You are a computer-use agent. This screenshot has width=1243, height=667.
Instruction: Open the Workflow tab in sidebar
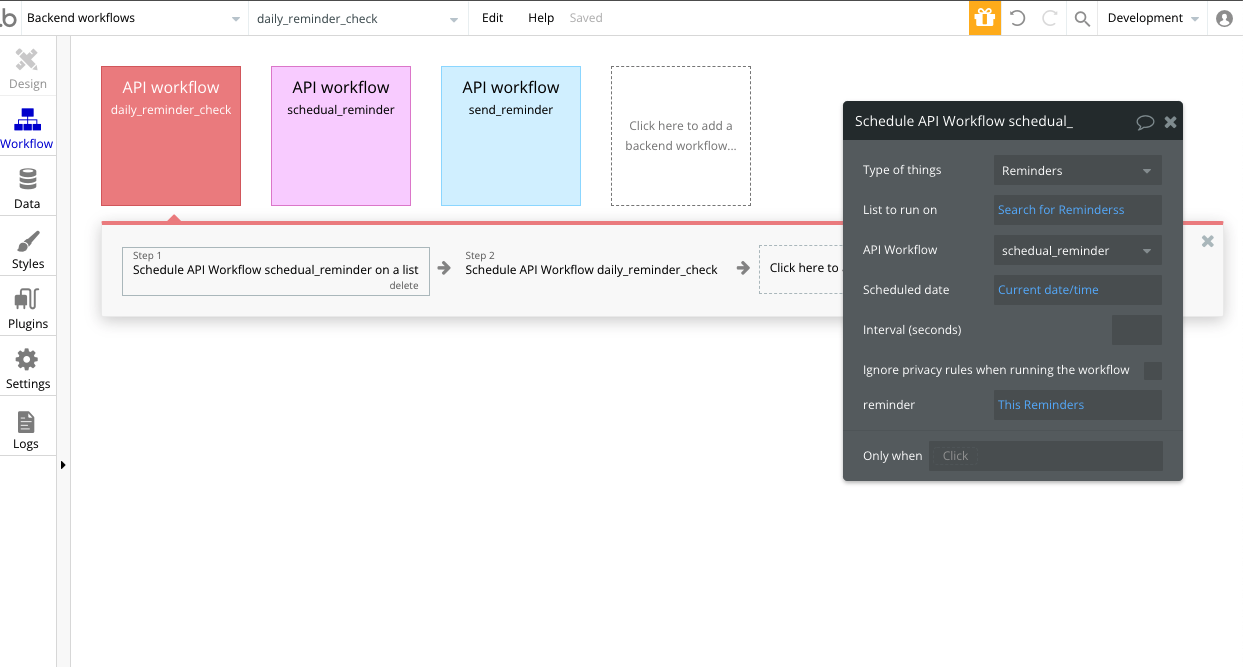tap(27, 128)
